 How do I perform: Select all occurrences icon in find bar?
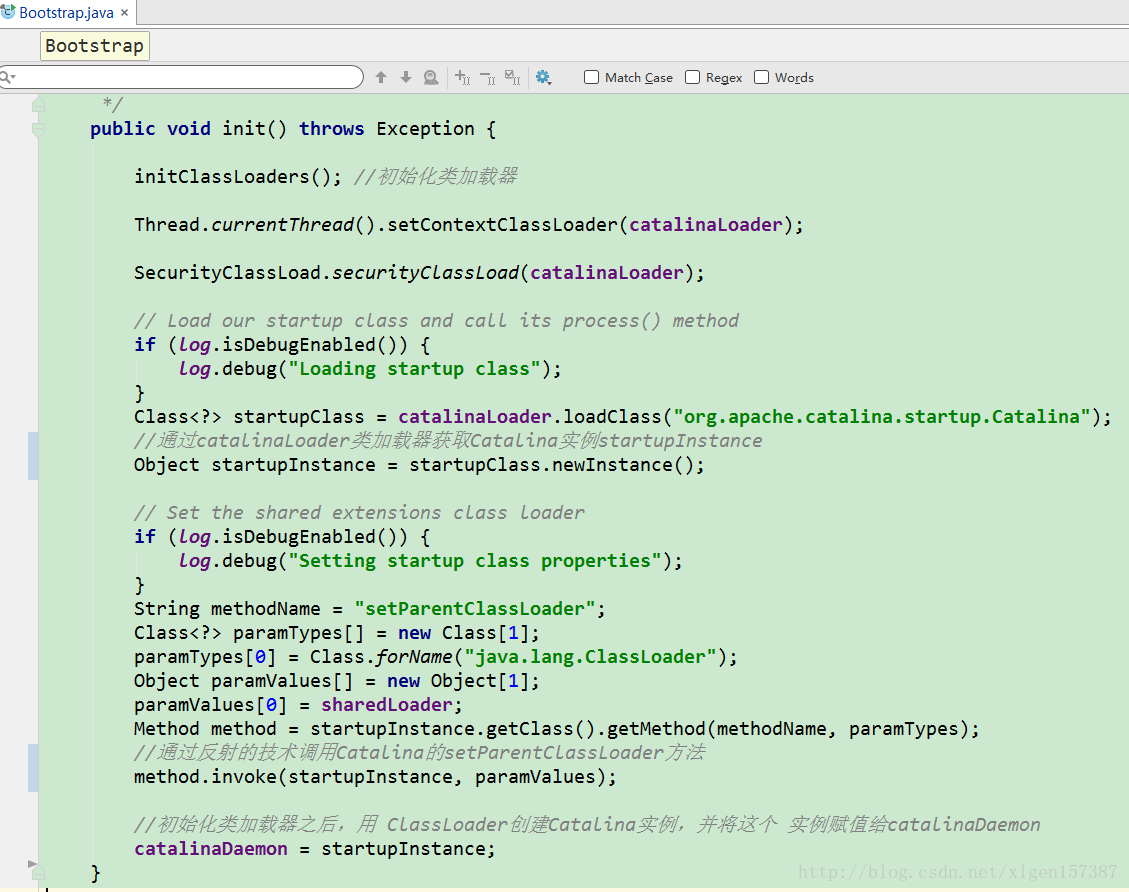pyautogui.click(x=512, y=77)
